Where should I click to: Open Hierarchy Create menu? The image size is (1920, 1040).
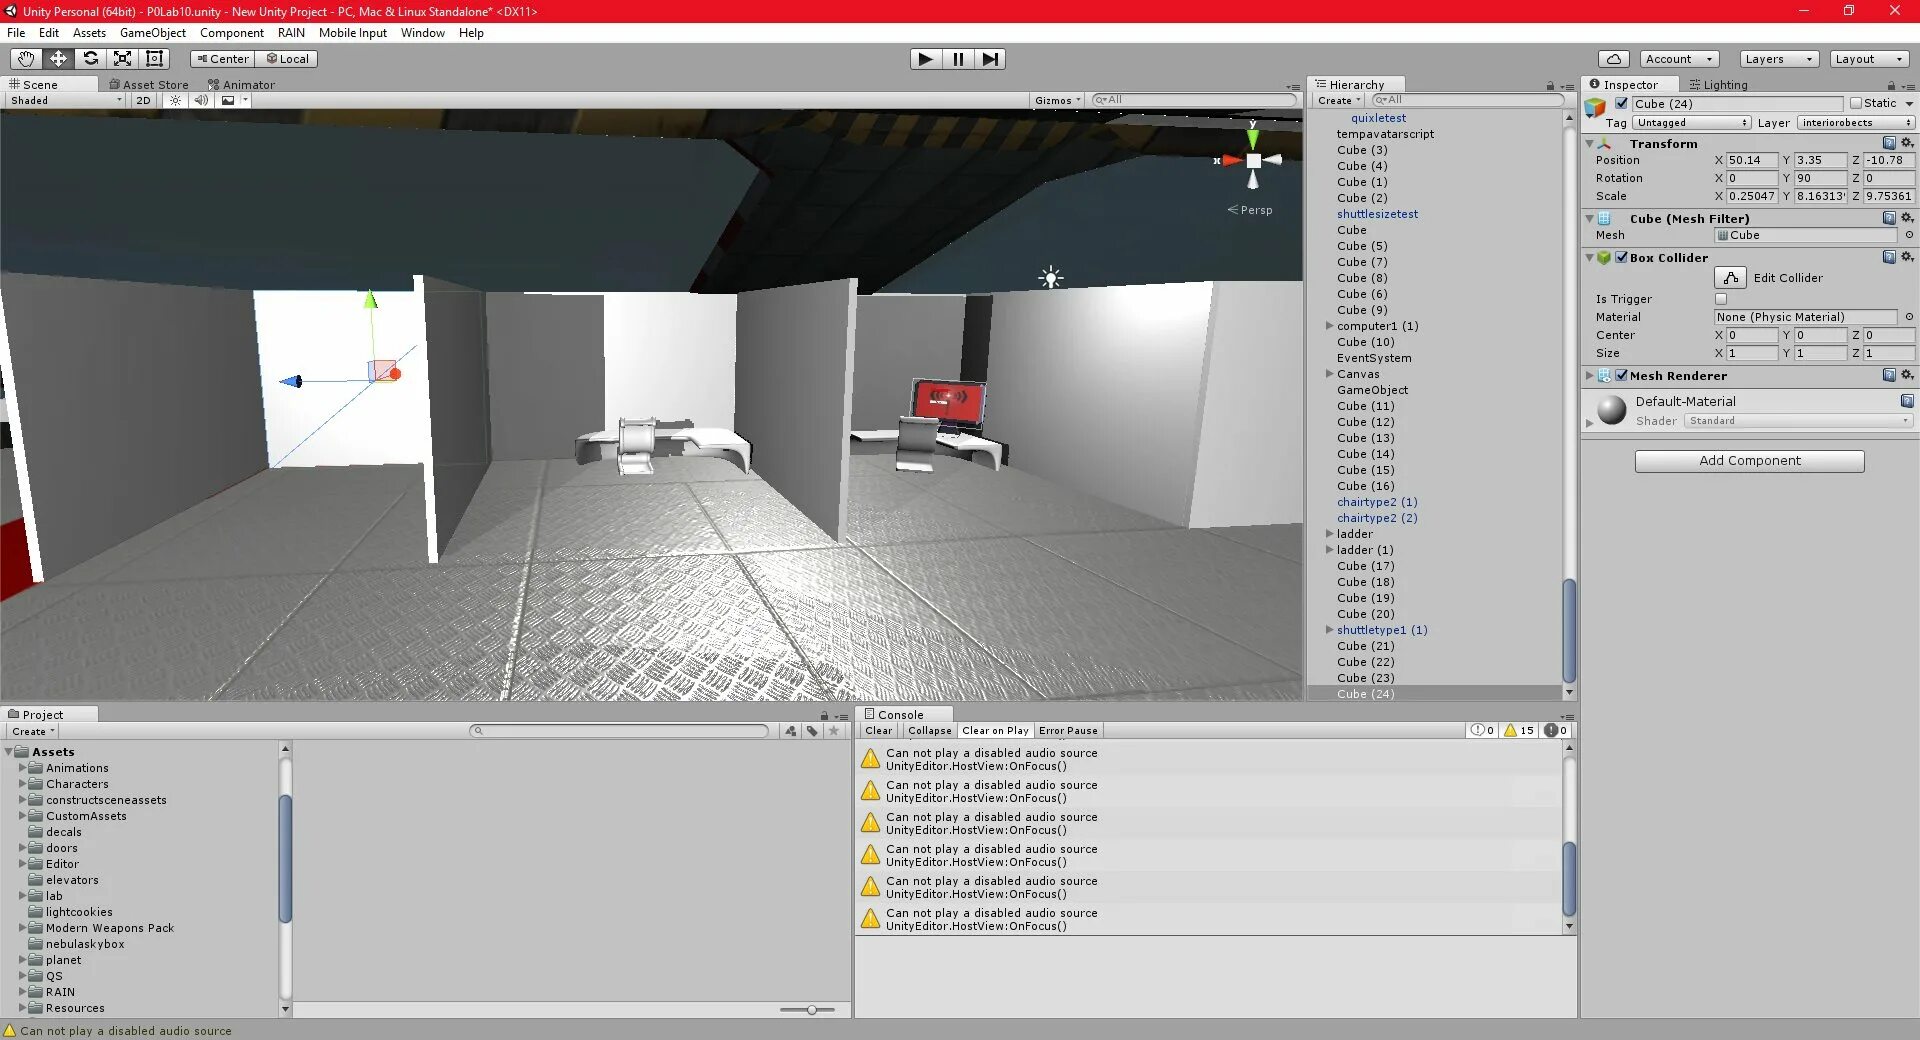1340,100
